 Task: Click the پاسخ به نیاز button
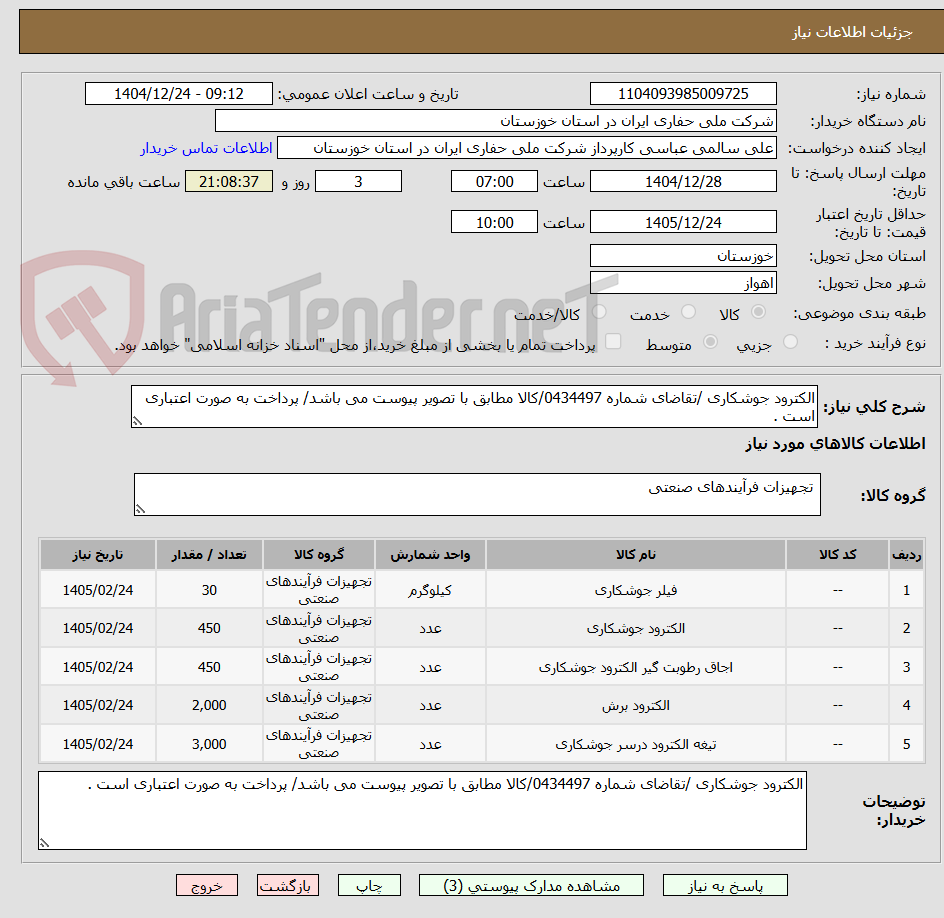[725, 885]
